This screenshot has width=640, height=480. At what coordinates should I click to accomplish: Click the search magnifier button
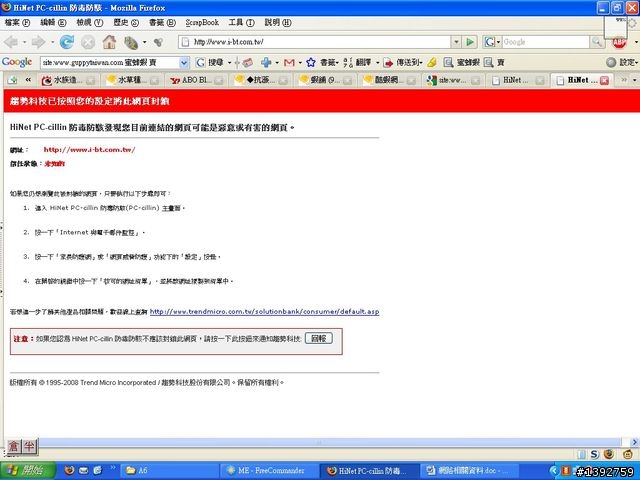(597, 42)
